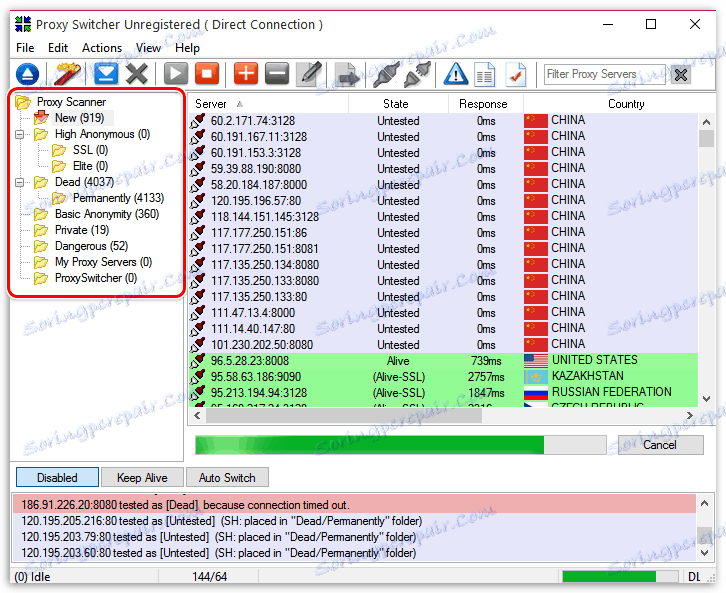Click the blue eject toolbar icon

[x=27, y=74]
